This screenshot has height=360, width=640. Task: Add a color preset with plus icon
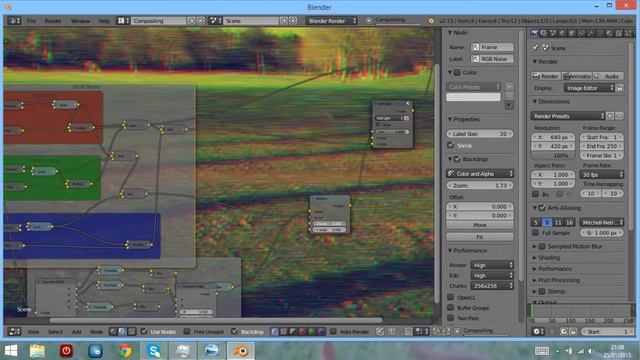point(509,87)
